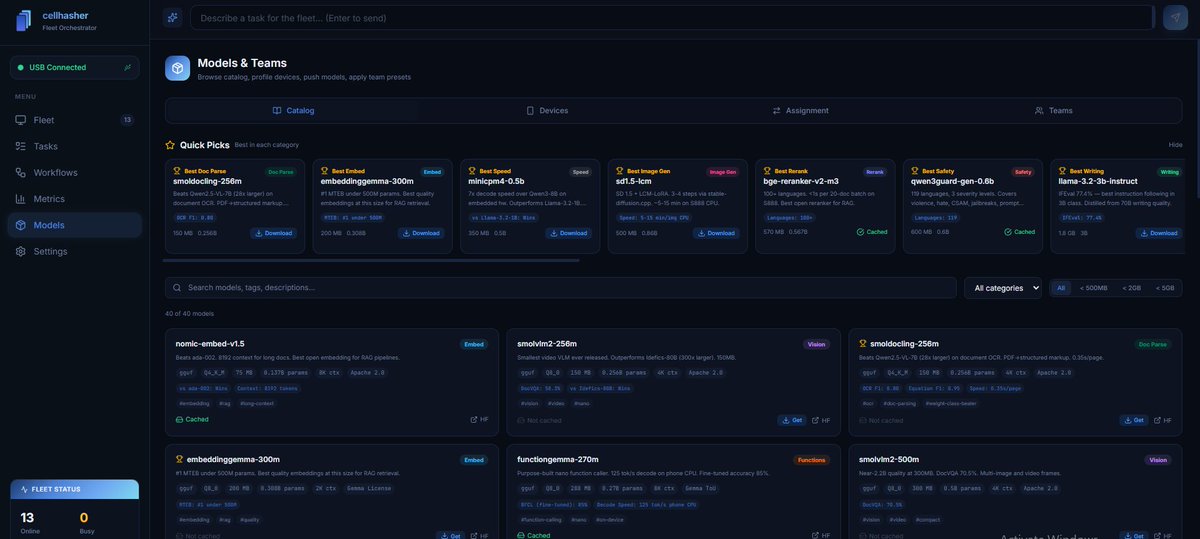Image resolution: width=1200 pixels, height=539 pixels.
Task: Open the Fleet page in sidebar
Action: (75, 120)
